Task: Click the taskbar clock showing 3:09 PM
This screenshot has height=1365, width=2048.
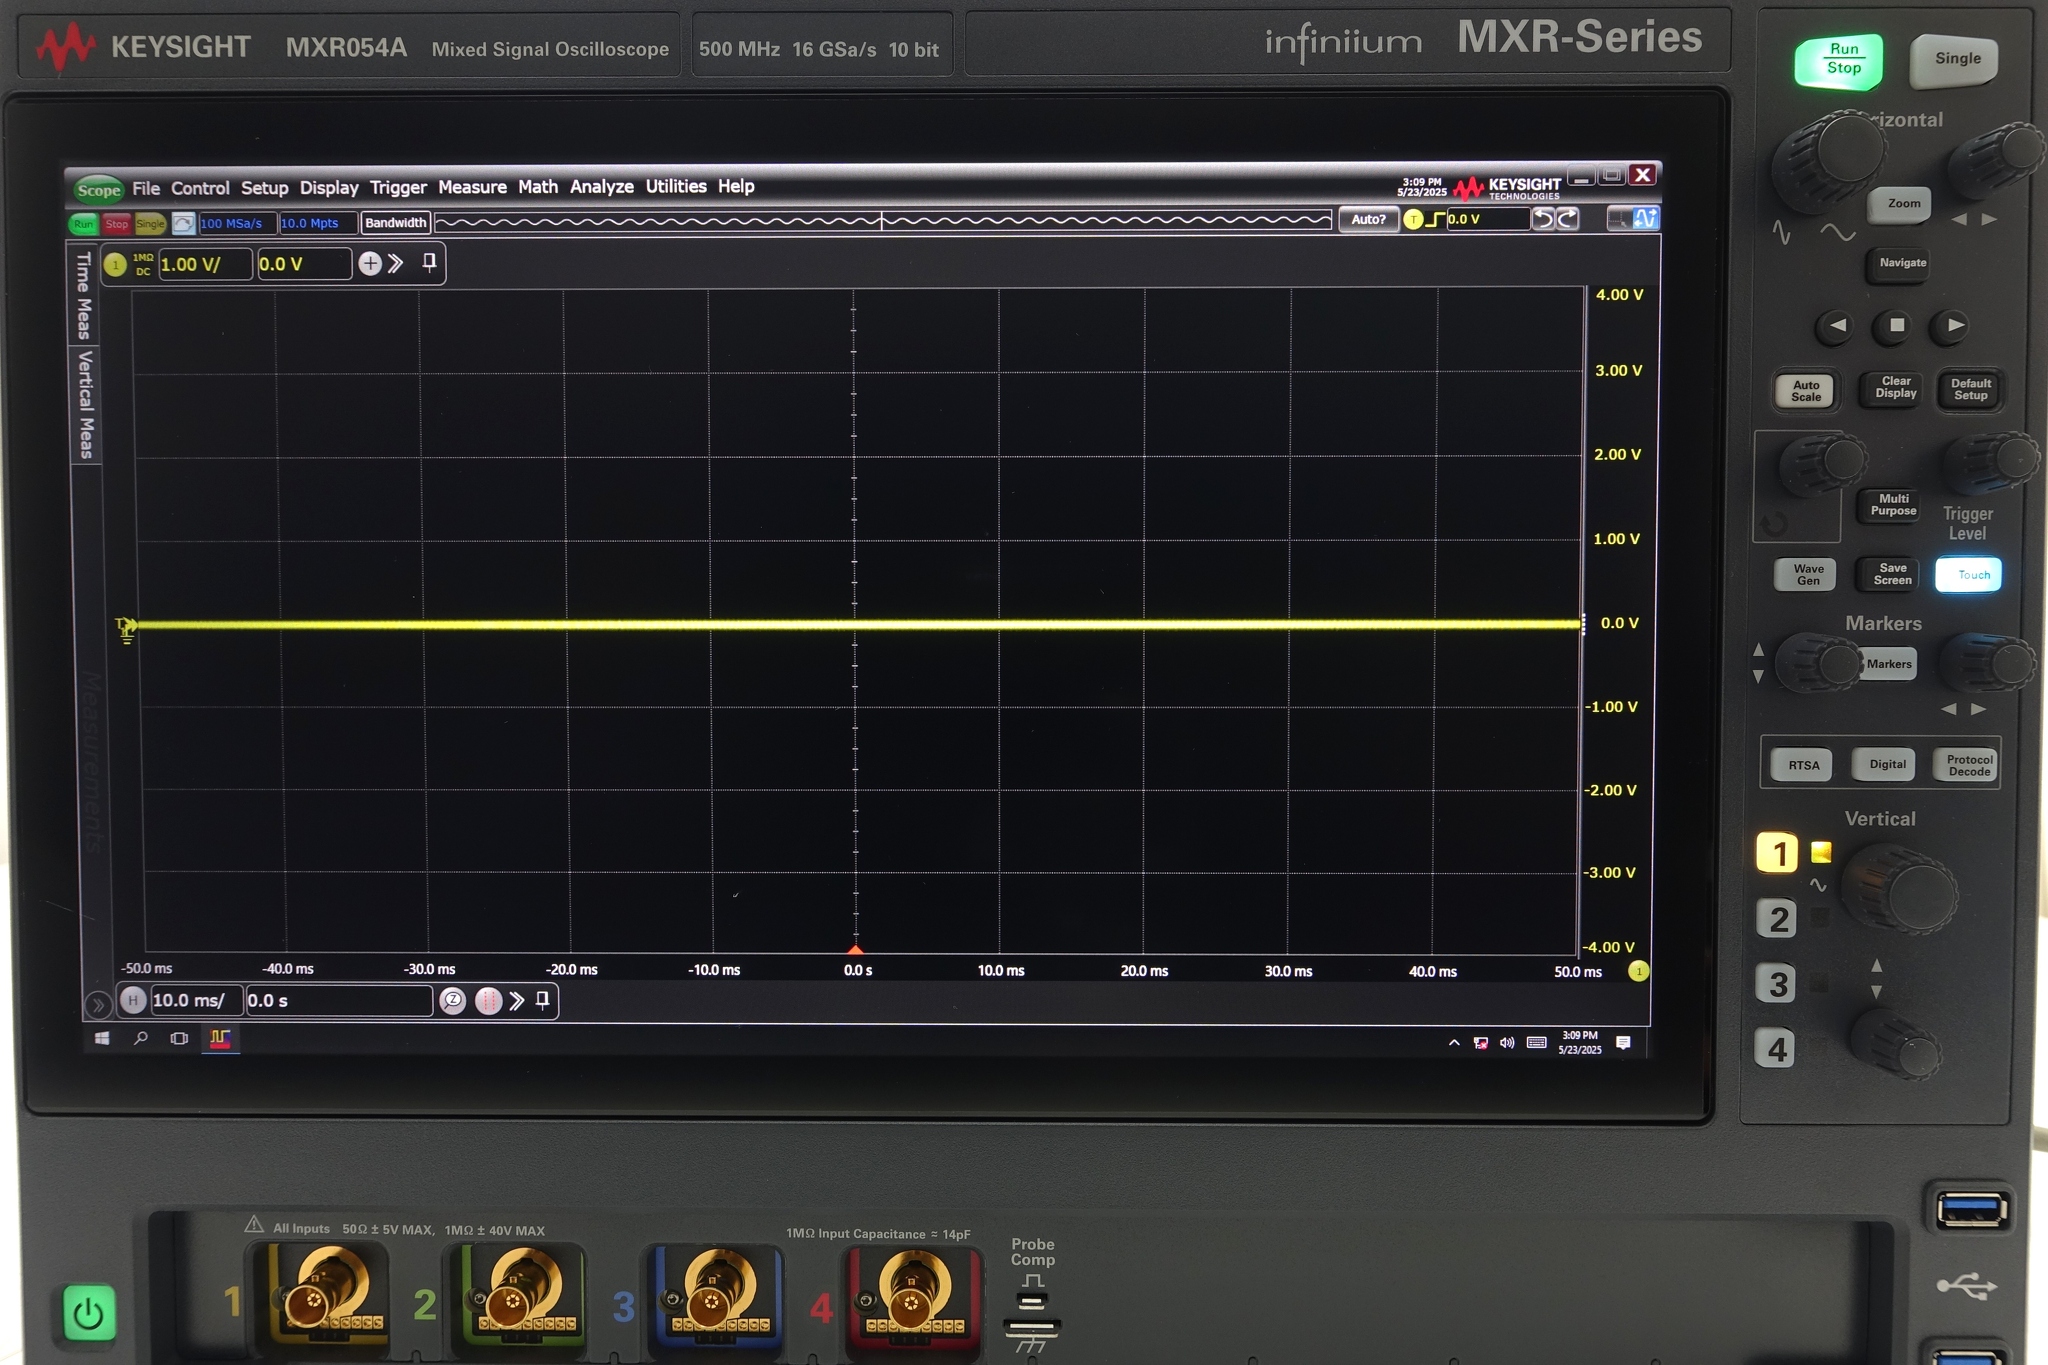Action: pos(1580,1043)
